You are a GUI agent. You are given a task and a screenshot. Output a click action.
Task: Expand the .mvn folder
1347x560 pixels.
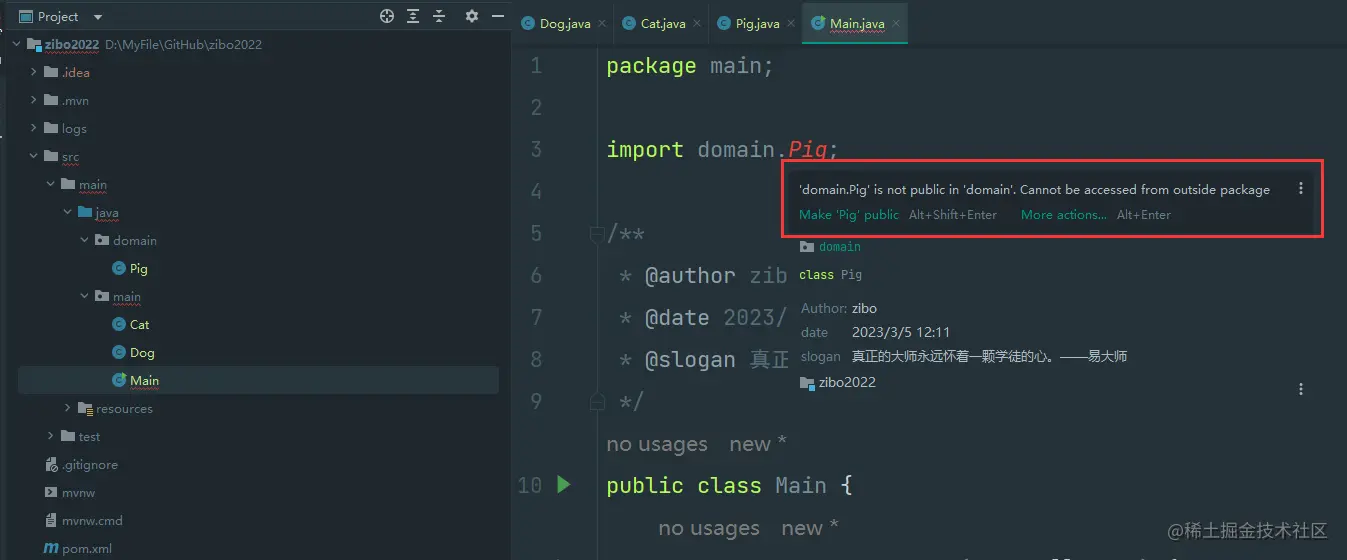(34, 100)
